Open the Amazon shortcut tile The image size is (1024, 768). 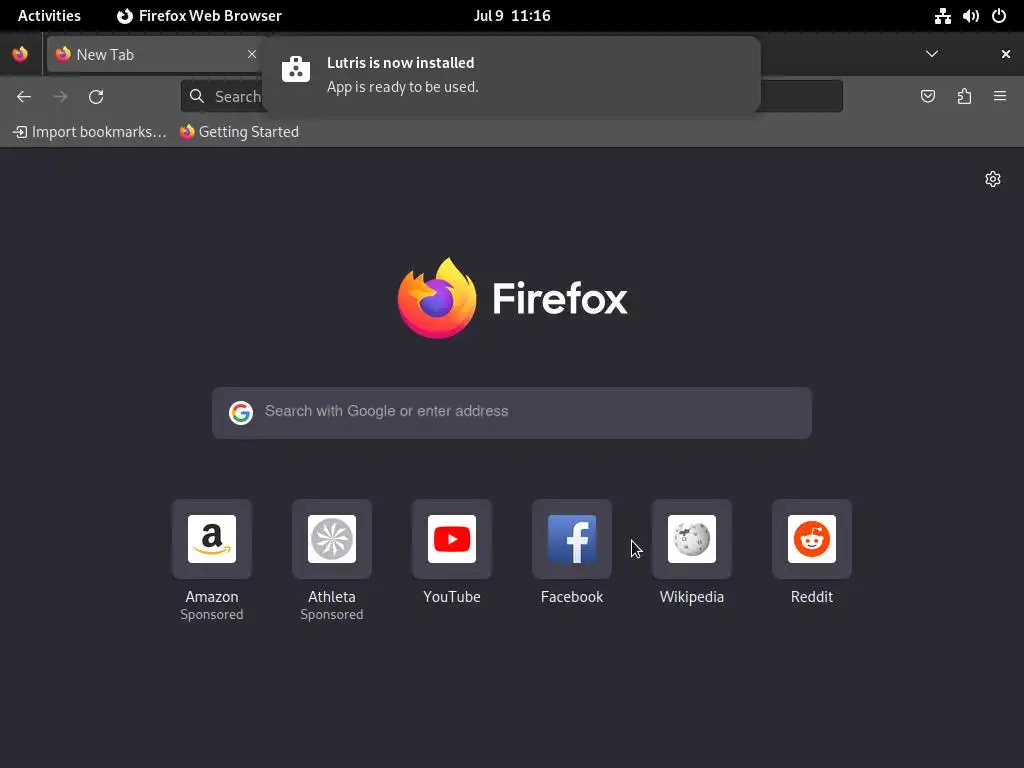pyautogui.click(x=212, y=539)
